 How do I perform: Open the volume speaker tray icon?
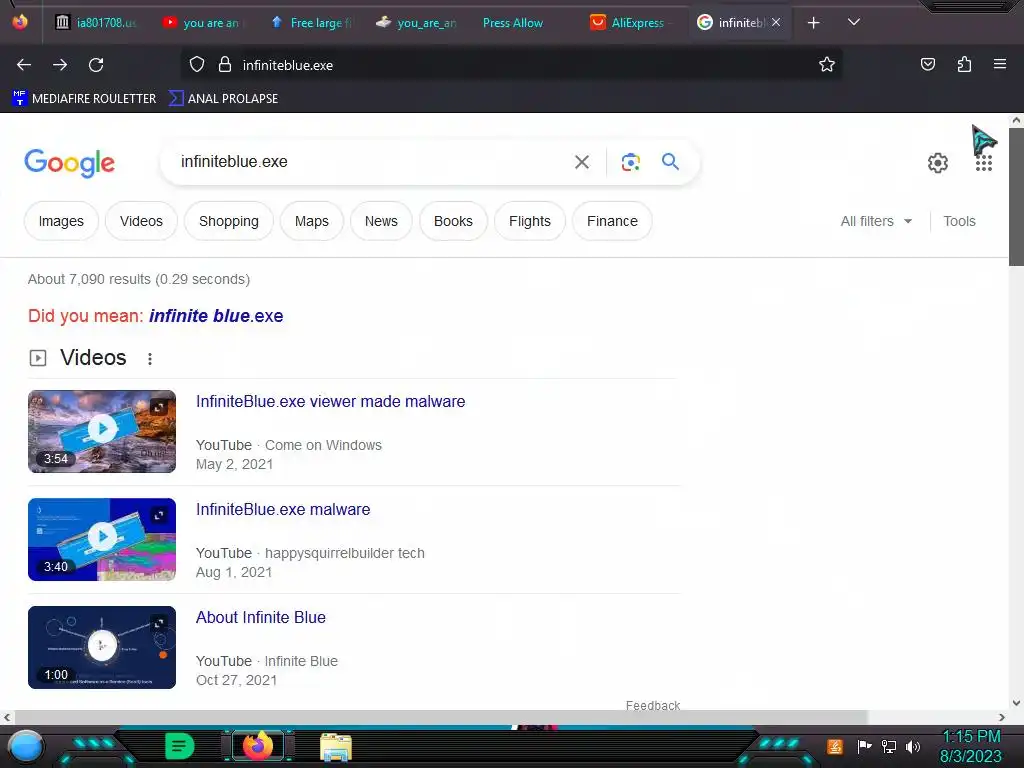[913, 746]
